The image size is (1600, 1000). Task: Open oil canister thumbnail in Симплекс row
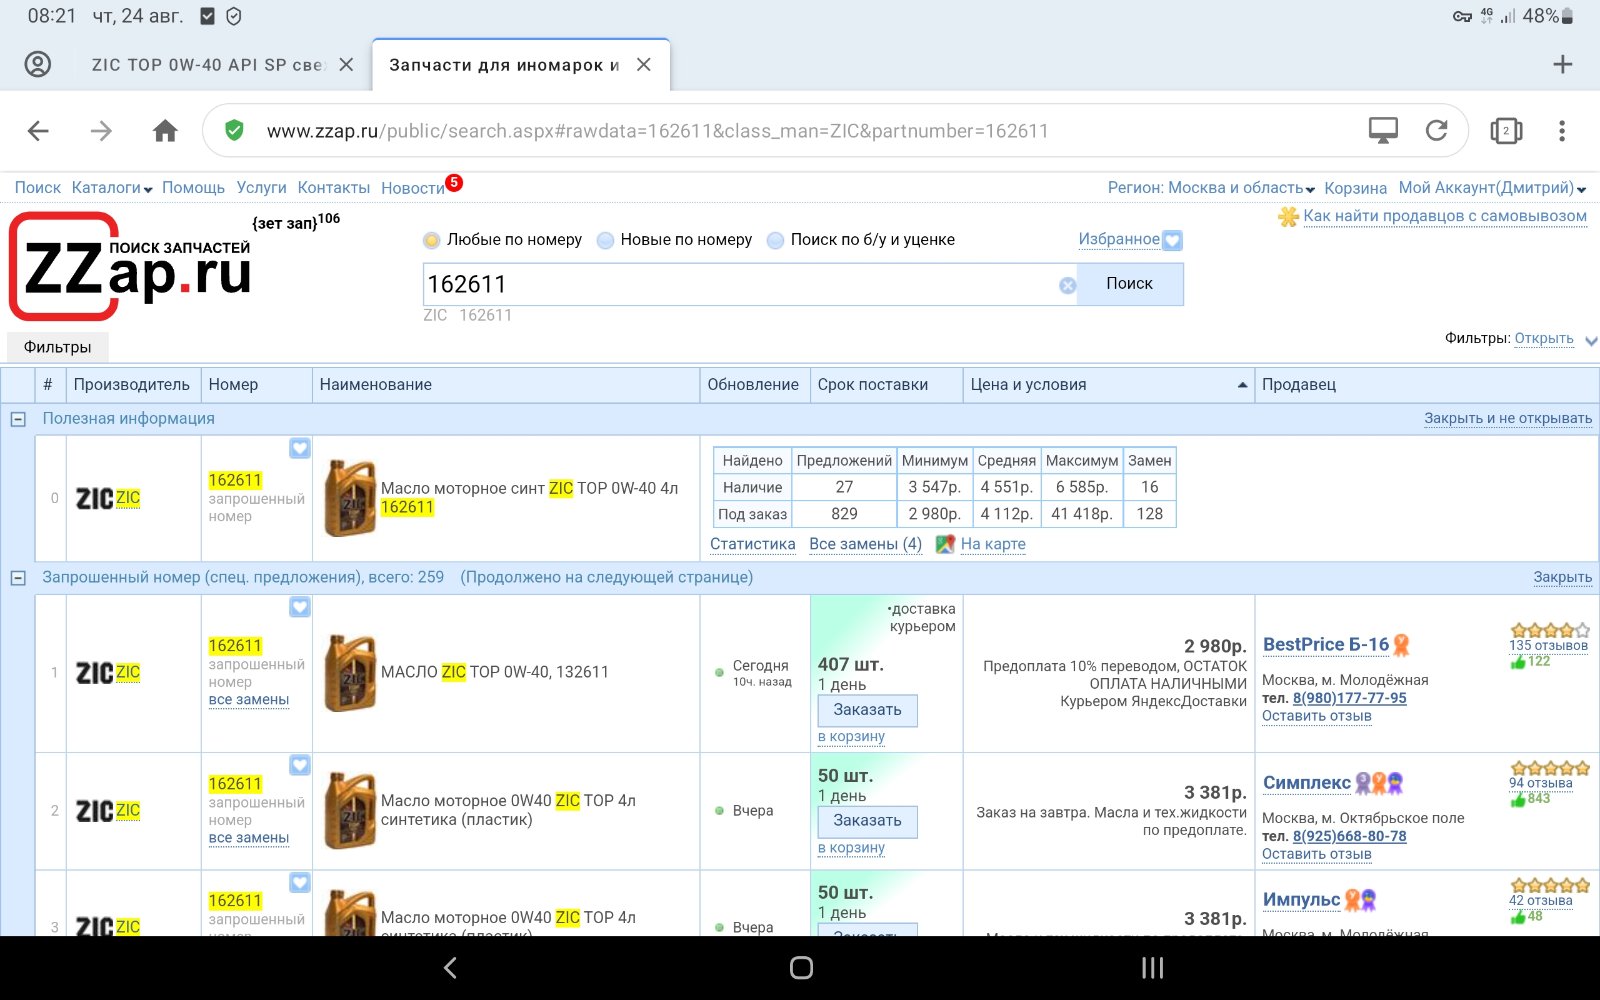click(350, 810)
